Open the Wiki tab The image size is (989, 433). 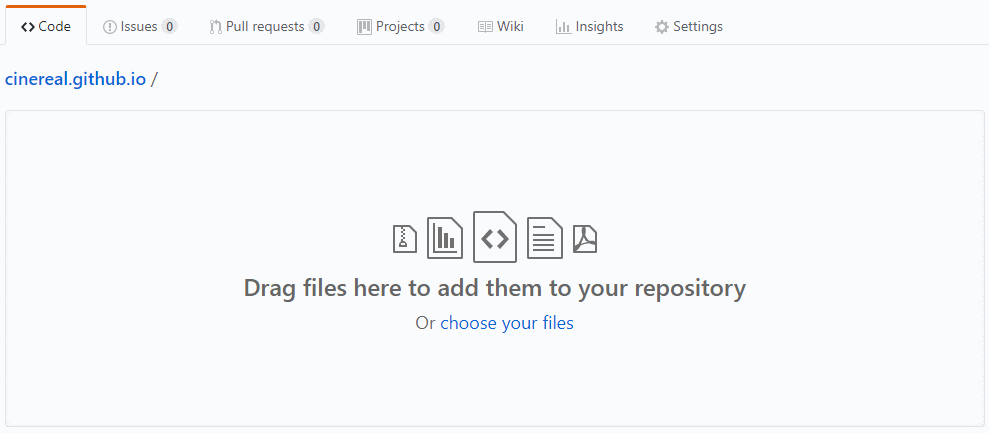pyautogui.click(x=501, y=27)
